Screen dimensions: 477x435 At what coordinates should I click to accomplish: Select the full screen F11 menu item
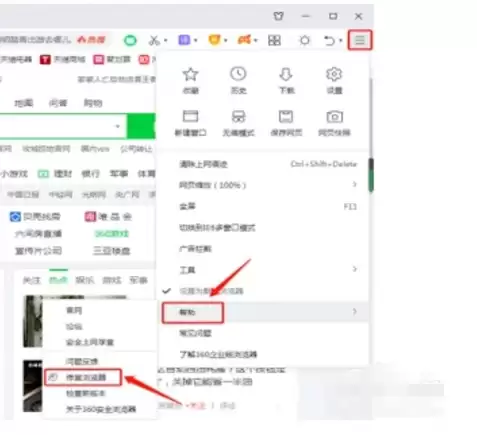[x=263, y=206]
